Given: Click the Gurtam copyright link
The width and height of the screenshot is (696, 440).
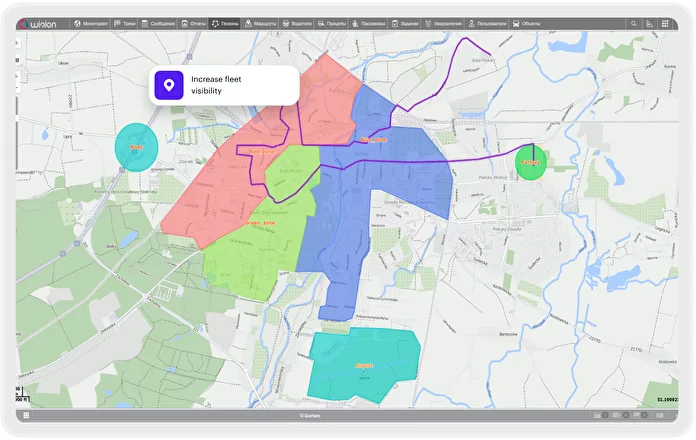Looking at the screenshot, I should 308,415.
